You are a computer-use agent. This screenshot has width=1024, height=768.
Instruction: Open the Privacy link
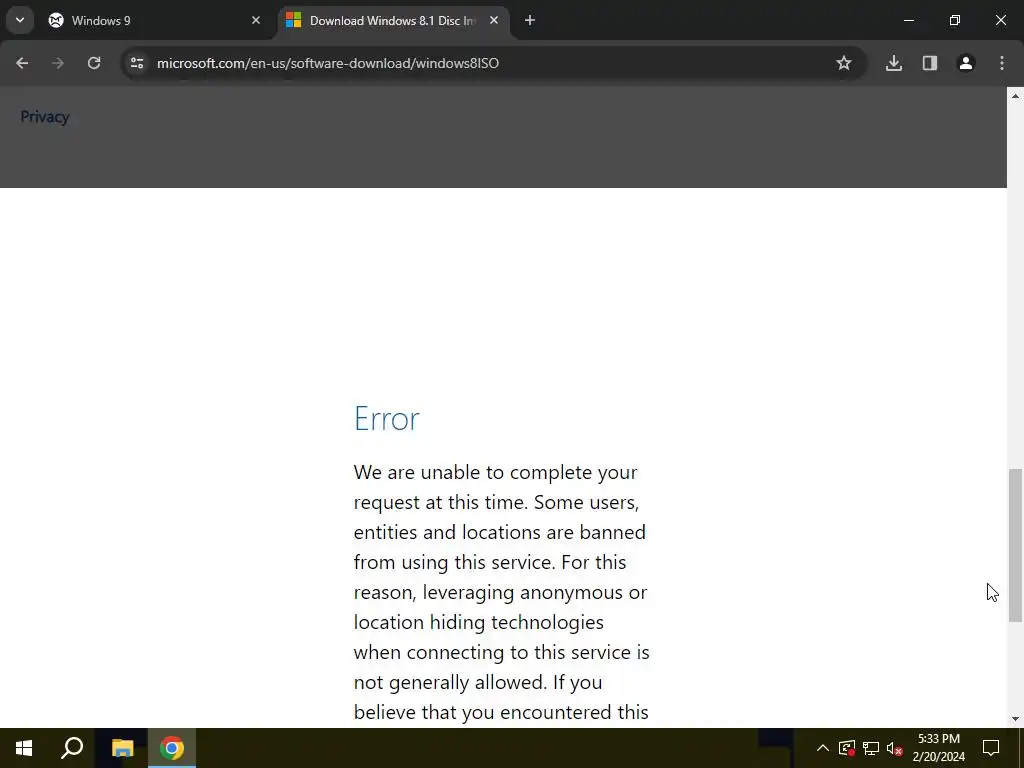[x=44, y=117]
